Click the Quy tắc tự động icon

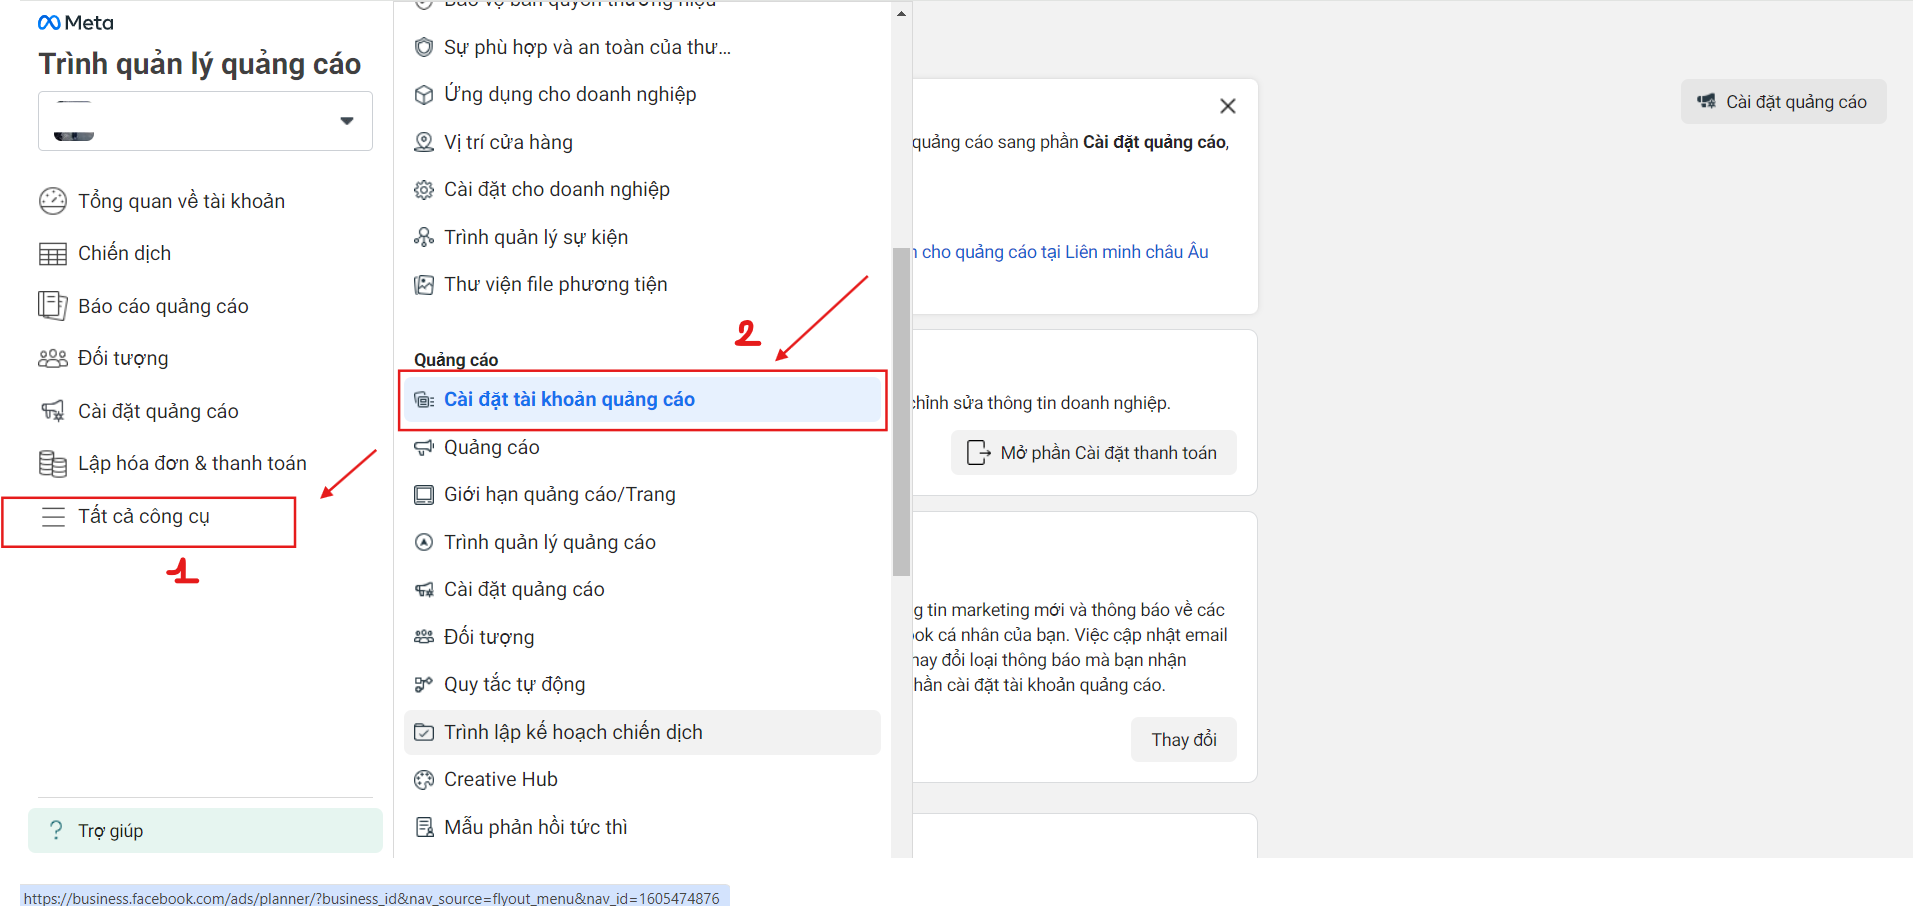424,685
